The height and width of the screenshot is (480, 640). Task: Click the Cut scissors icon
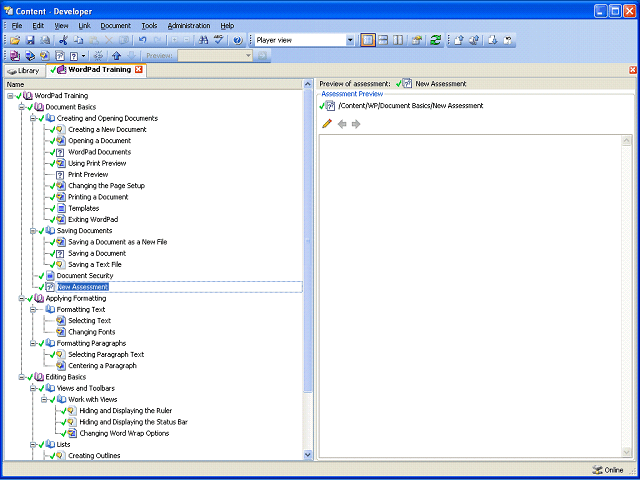tap(63, 40)
